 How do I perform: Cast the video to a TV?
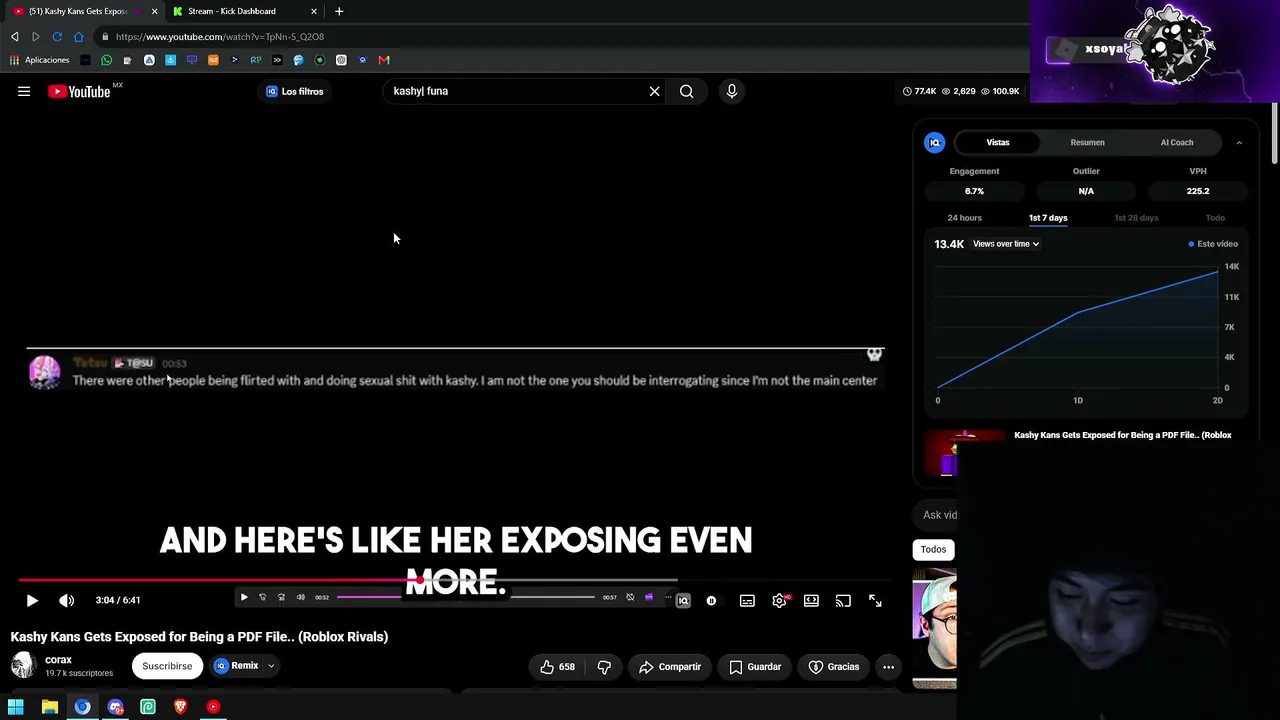pos(843,600)
